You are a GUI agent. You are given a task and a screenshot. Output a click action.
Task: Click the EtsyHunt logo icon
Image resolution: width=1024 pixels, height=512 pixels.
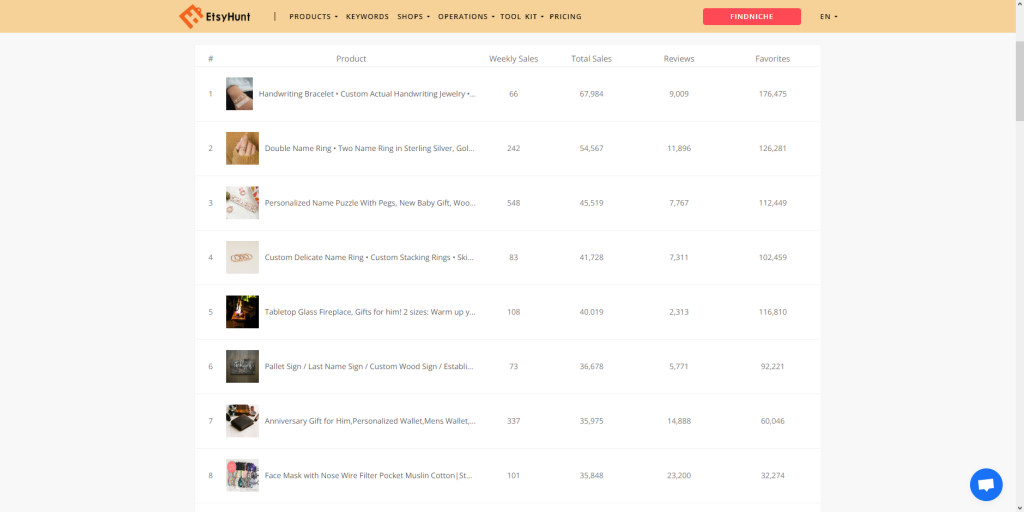click(x=191, y=17)
